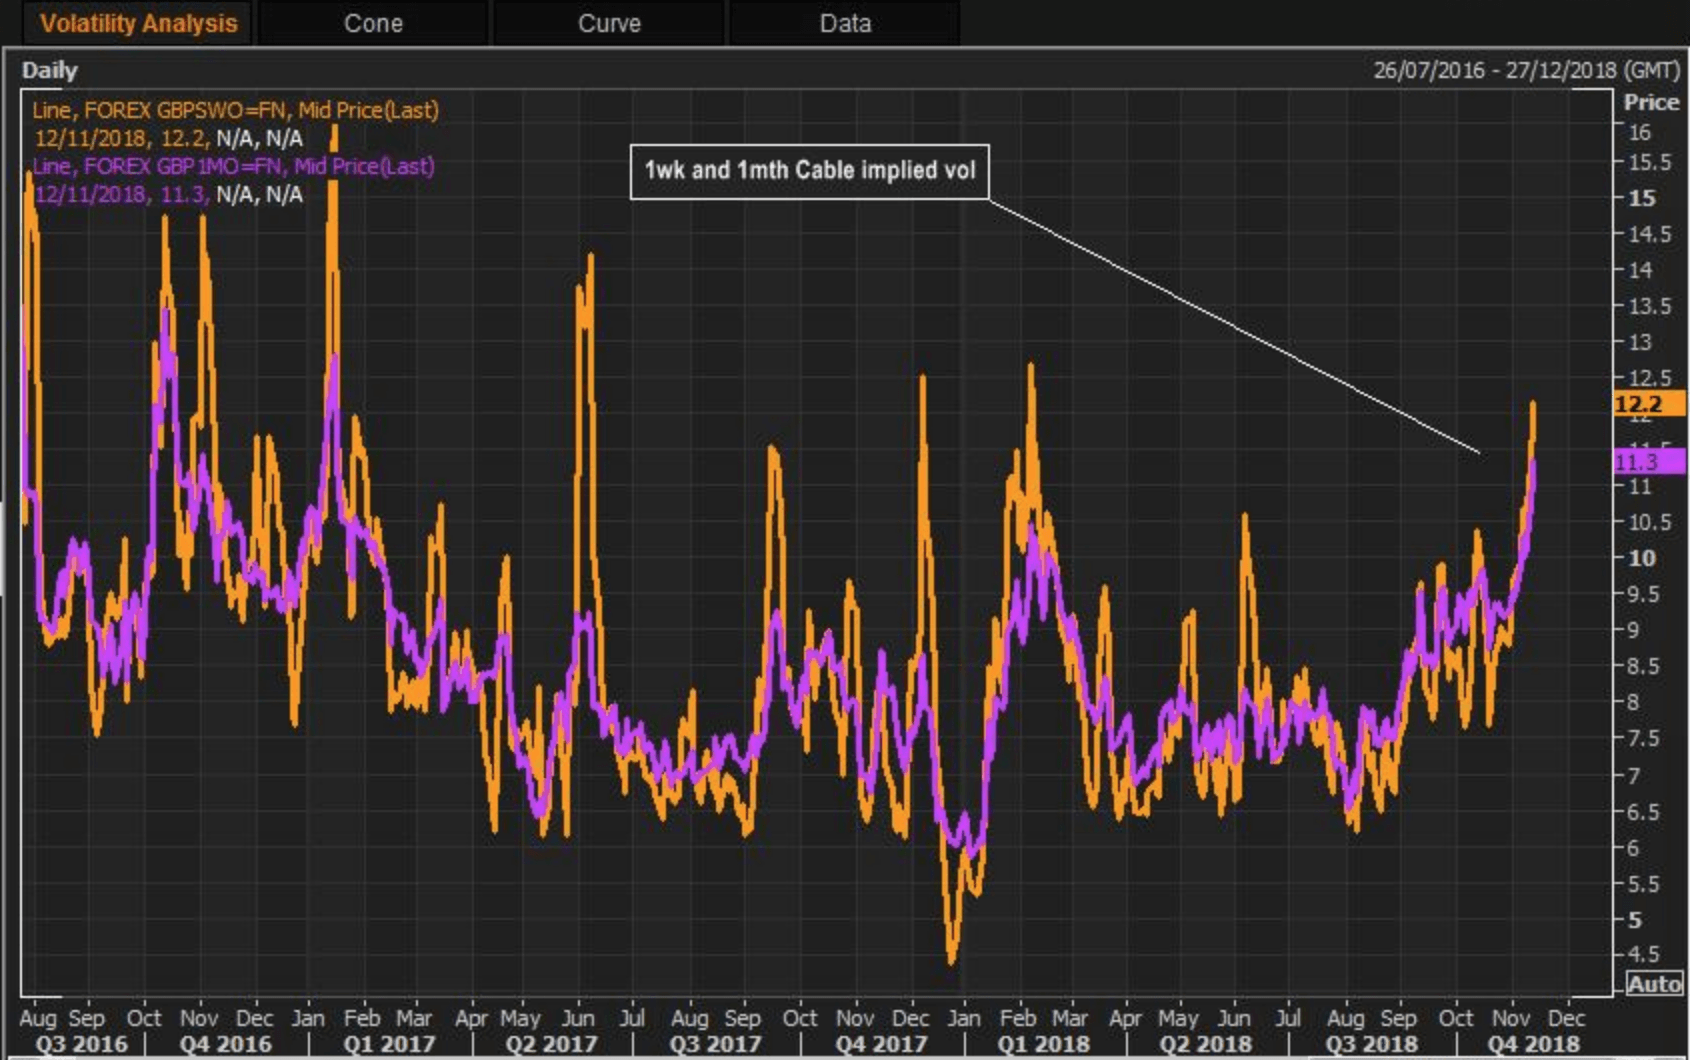Click the 12/11/2018, 11.3 legend value line
The height and width of the screenshot is (1060, 1690).
point(168,194)
